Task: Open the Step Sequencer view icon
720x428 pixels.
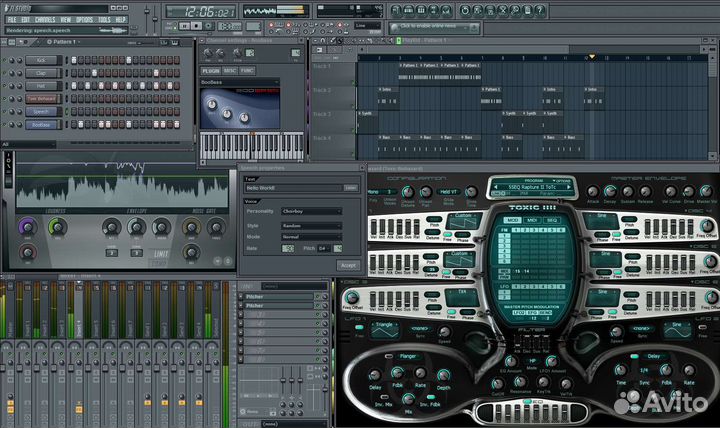Action: click(409, 10)
